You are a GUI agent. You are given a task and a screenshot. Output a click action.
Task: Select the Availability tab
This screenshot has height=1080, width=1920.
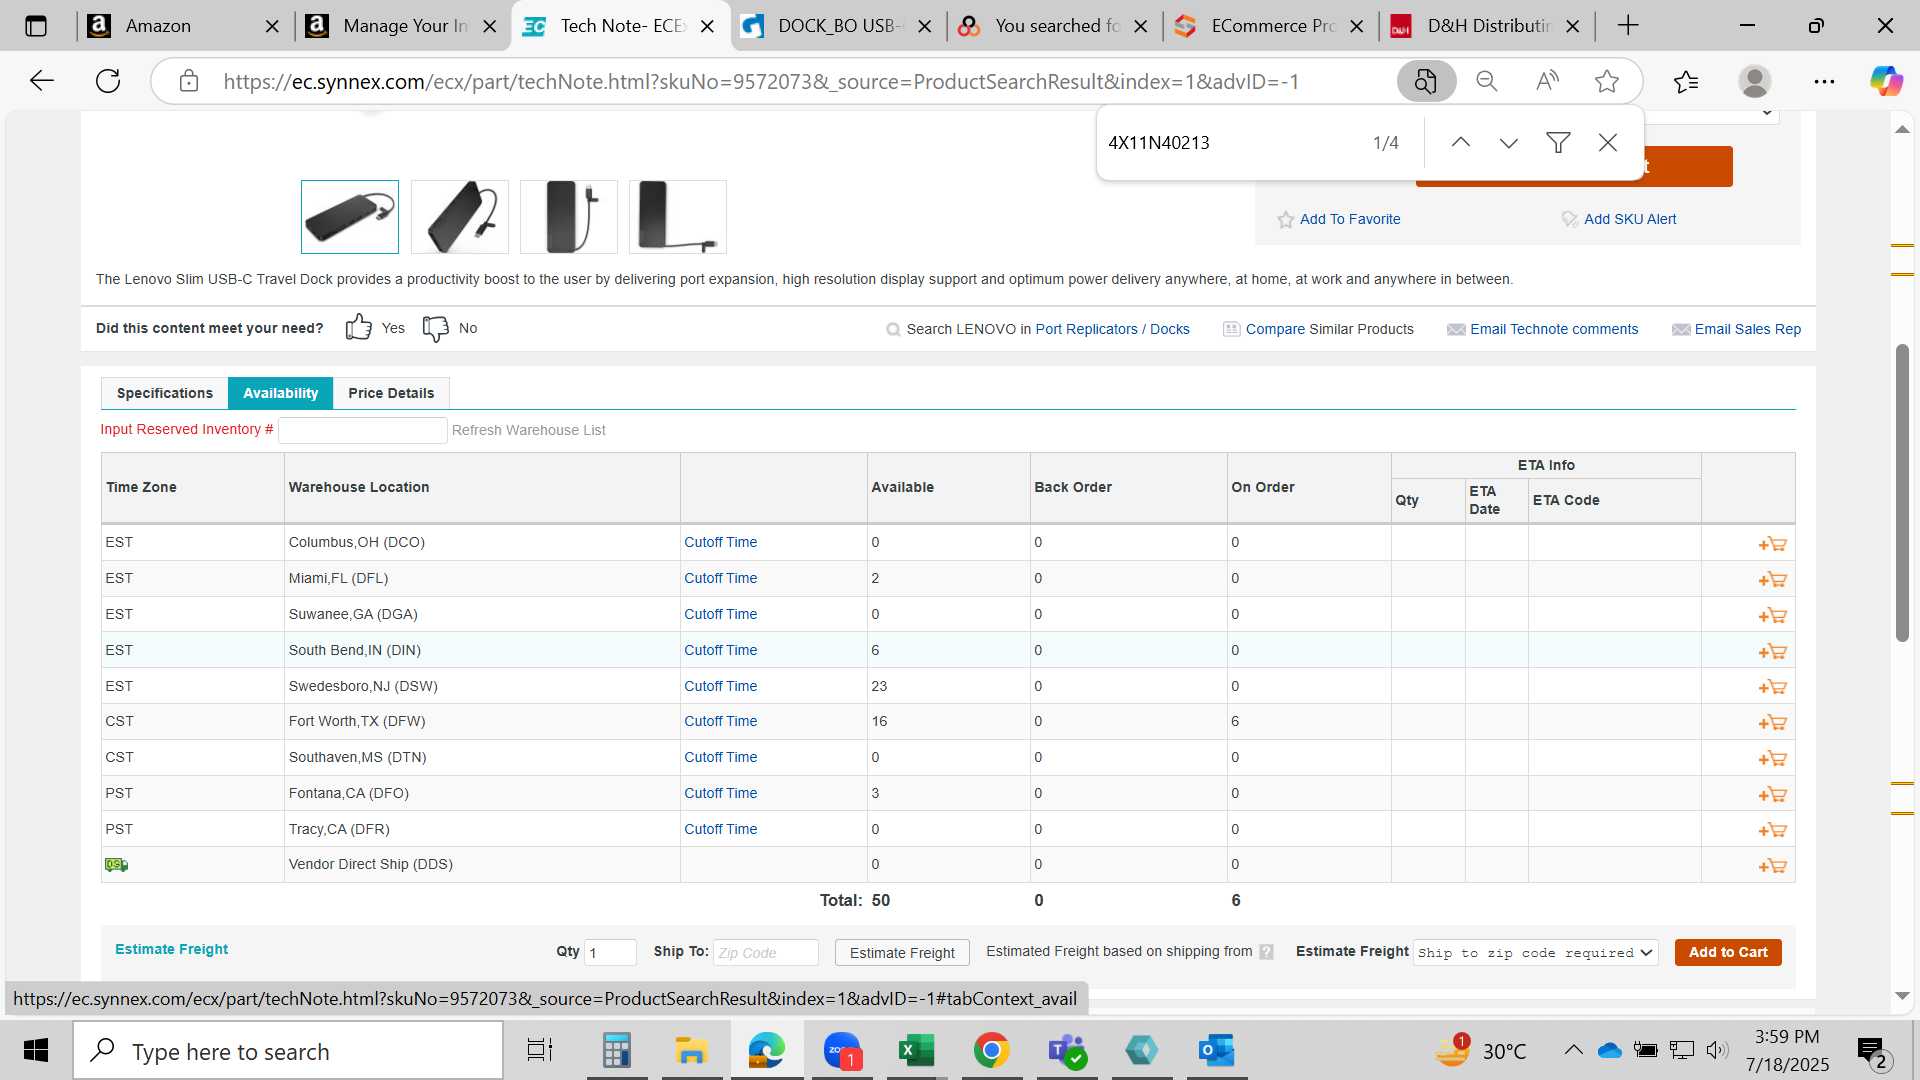[x=280, y=393]
